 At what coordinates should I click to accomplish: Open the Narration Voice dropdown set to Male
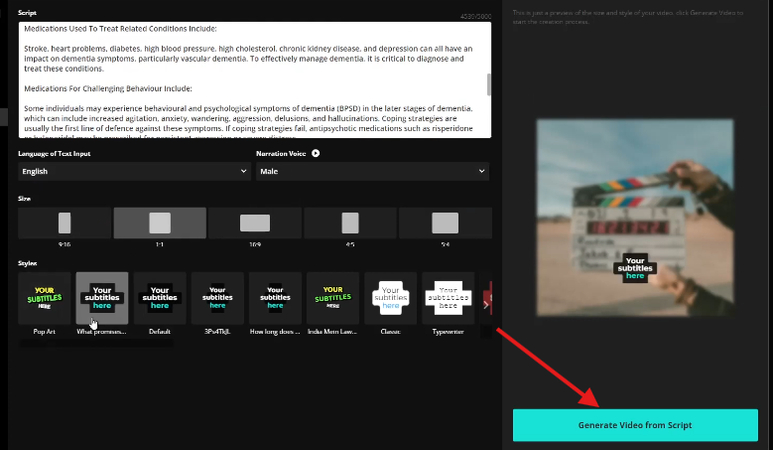tap(372, 171)
